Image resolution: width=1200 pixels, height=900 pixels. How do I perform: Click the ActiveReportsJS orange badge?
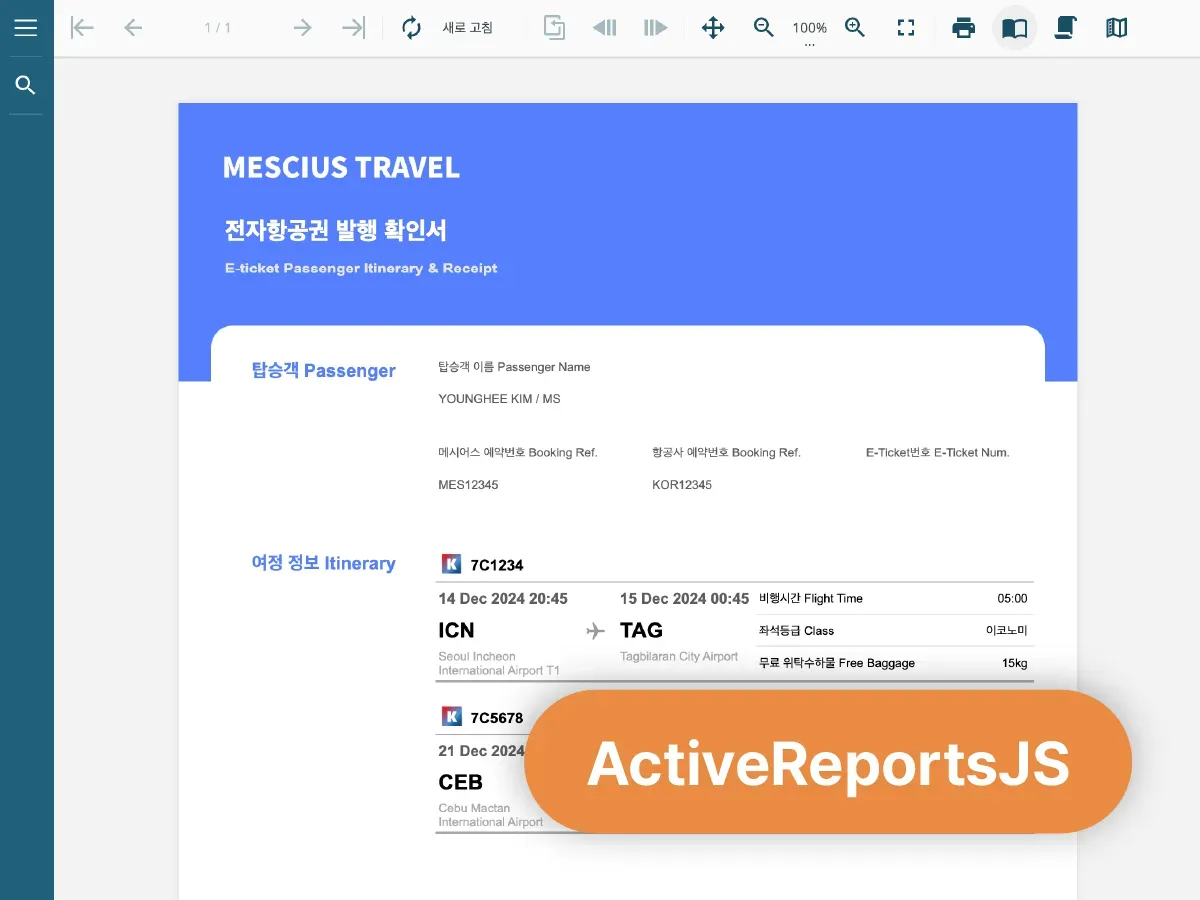tap(828, 762)
